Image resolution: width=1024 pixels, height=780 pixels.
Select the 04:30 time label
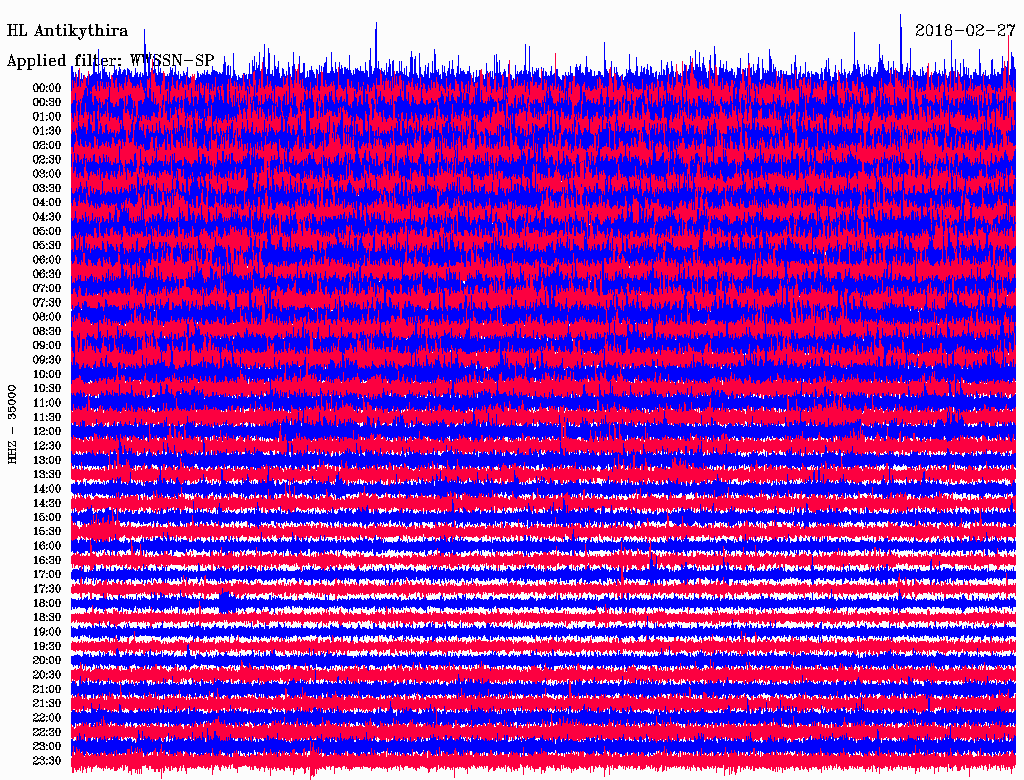click(47, 217)
